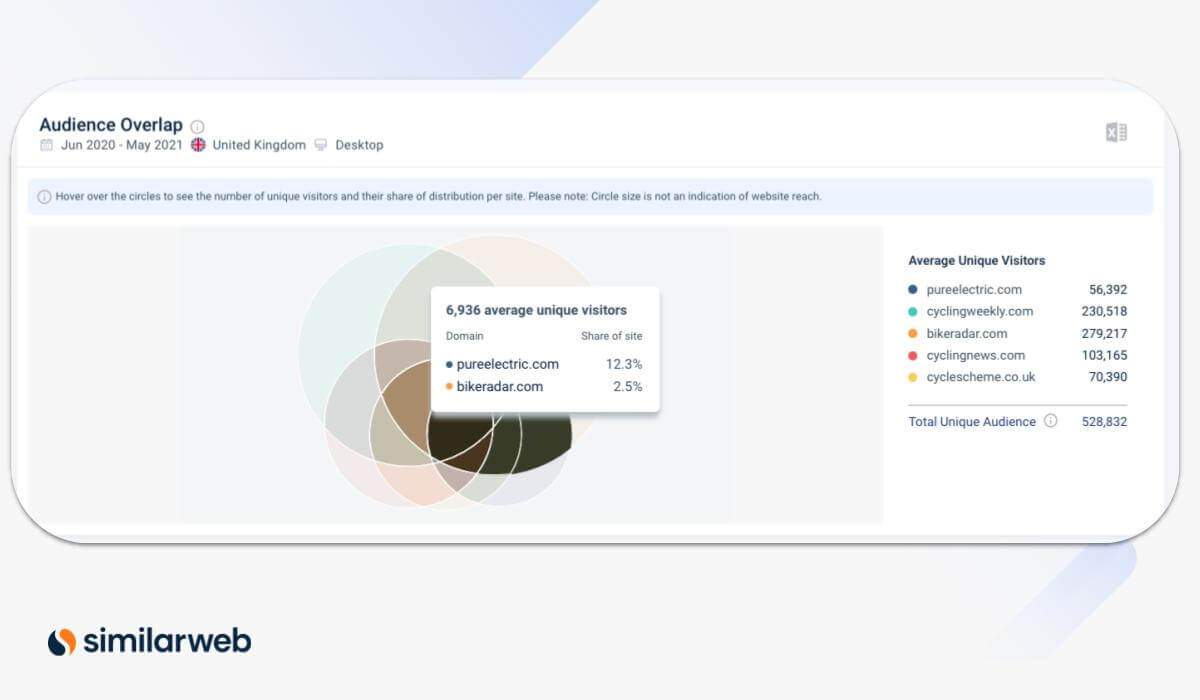
Task: Click the Excel export icon
Action: tap(1115, 132)
